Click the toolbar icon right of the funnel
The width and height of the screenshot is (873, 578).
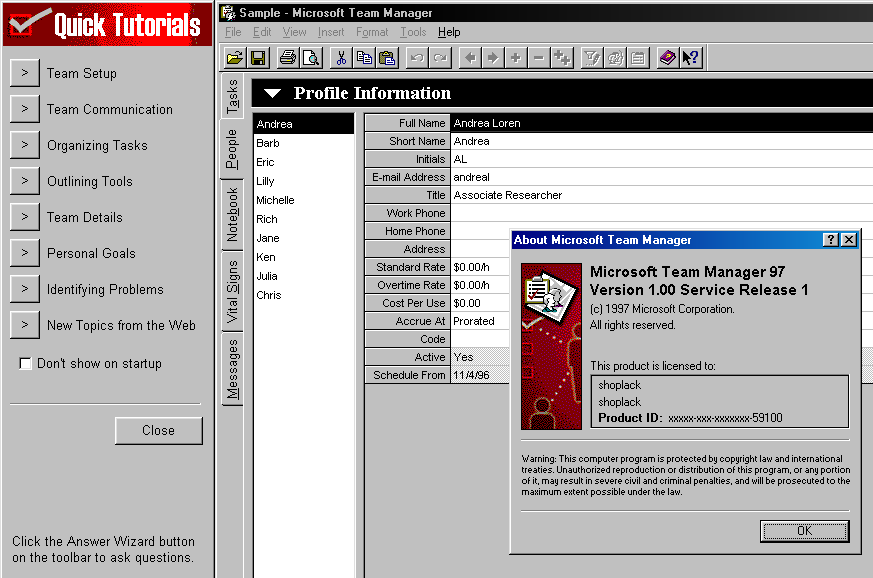point(615,58)
